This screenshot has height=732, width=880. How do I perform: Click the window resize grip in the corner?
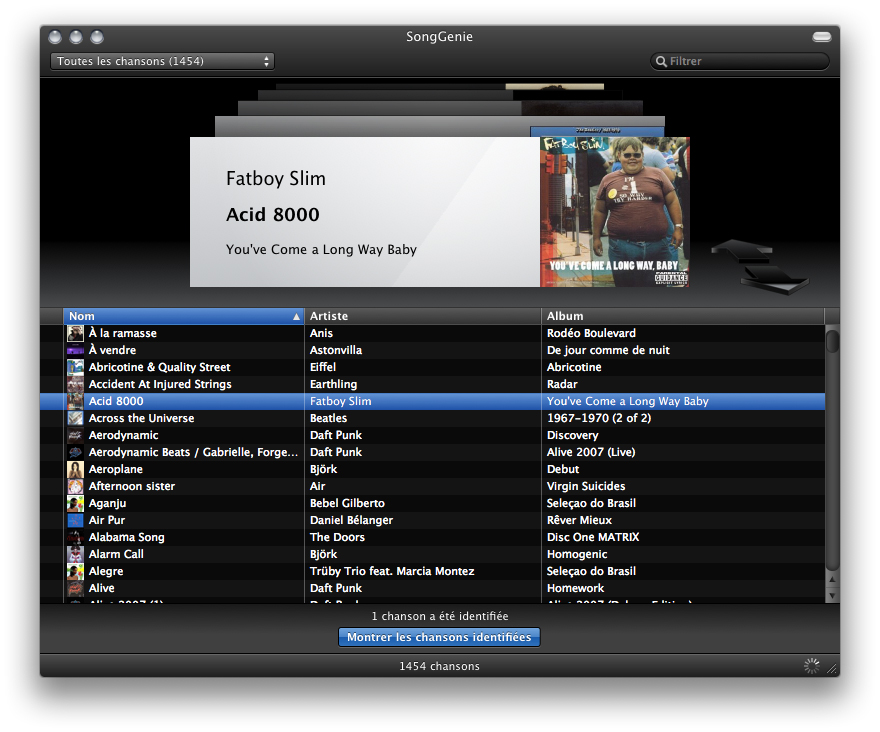click(832, 668)
